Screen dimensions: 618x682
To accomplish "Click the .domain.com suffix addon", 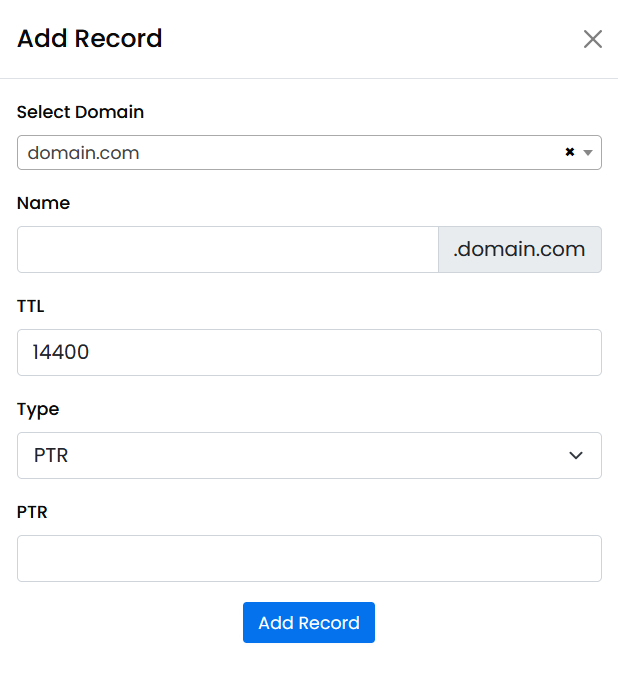I will coord(519,249).
